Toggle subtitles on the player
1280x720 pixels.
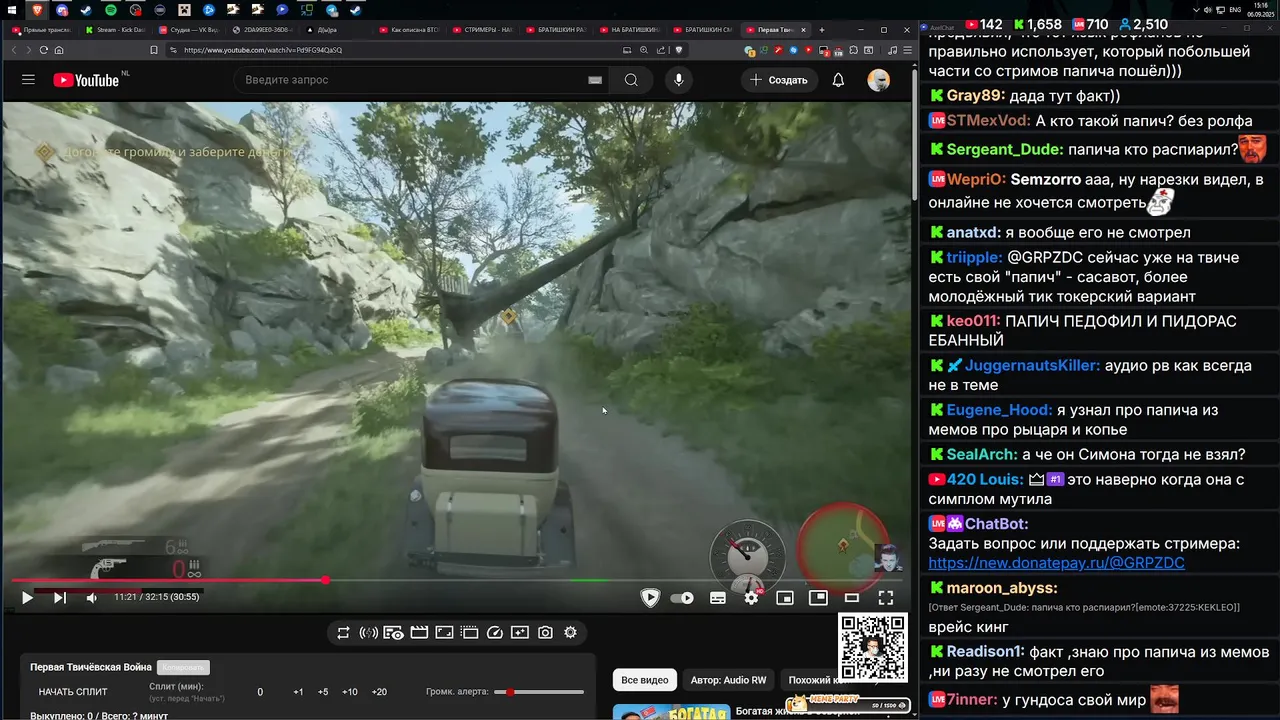coord(717,598)
